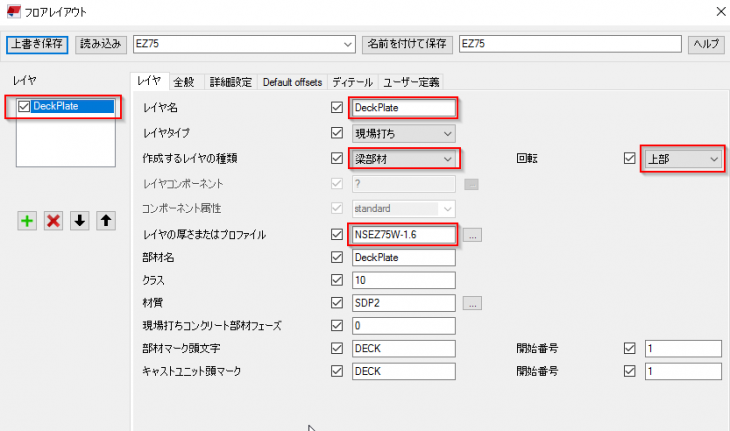Image resolution: width=730 pixels, height=431 pixels.
Task: Click the save-as name field containing EZ75
Action: [570, 44]
